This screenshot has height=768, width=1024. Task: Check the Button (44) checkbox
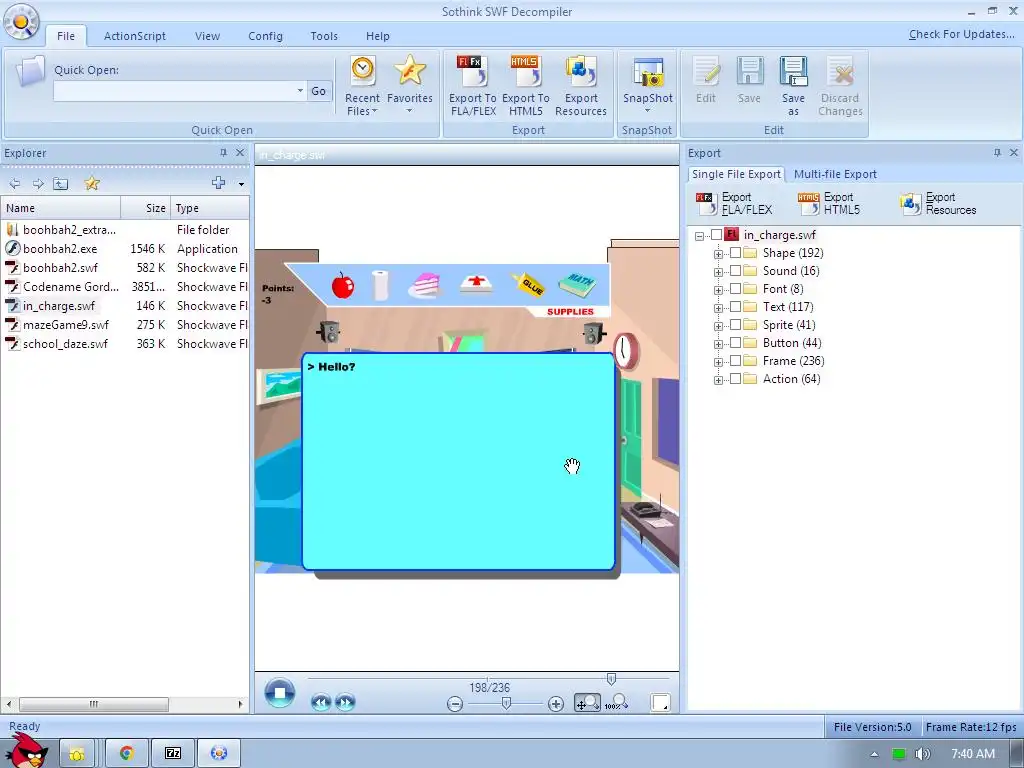[x=735, y=343]
